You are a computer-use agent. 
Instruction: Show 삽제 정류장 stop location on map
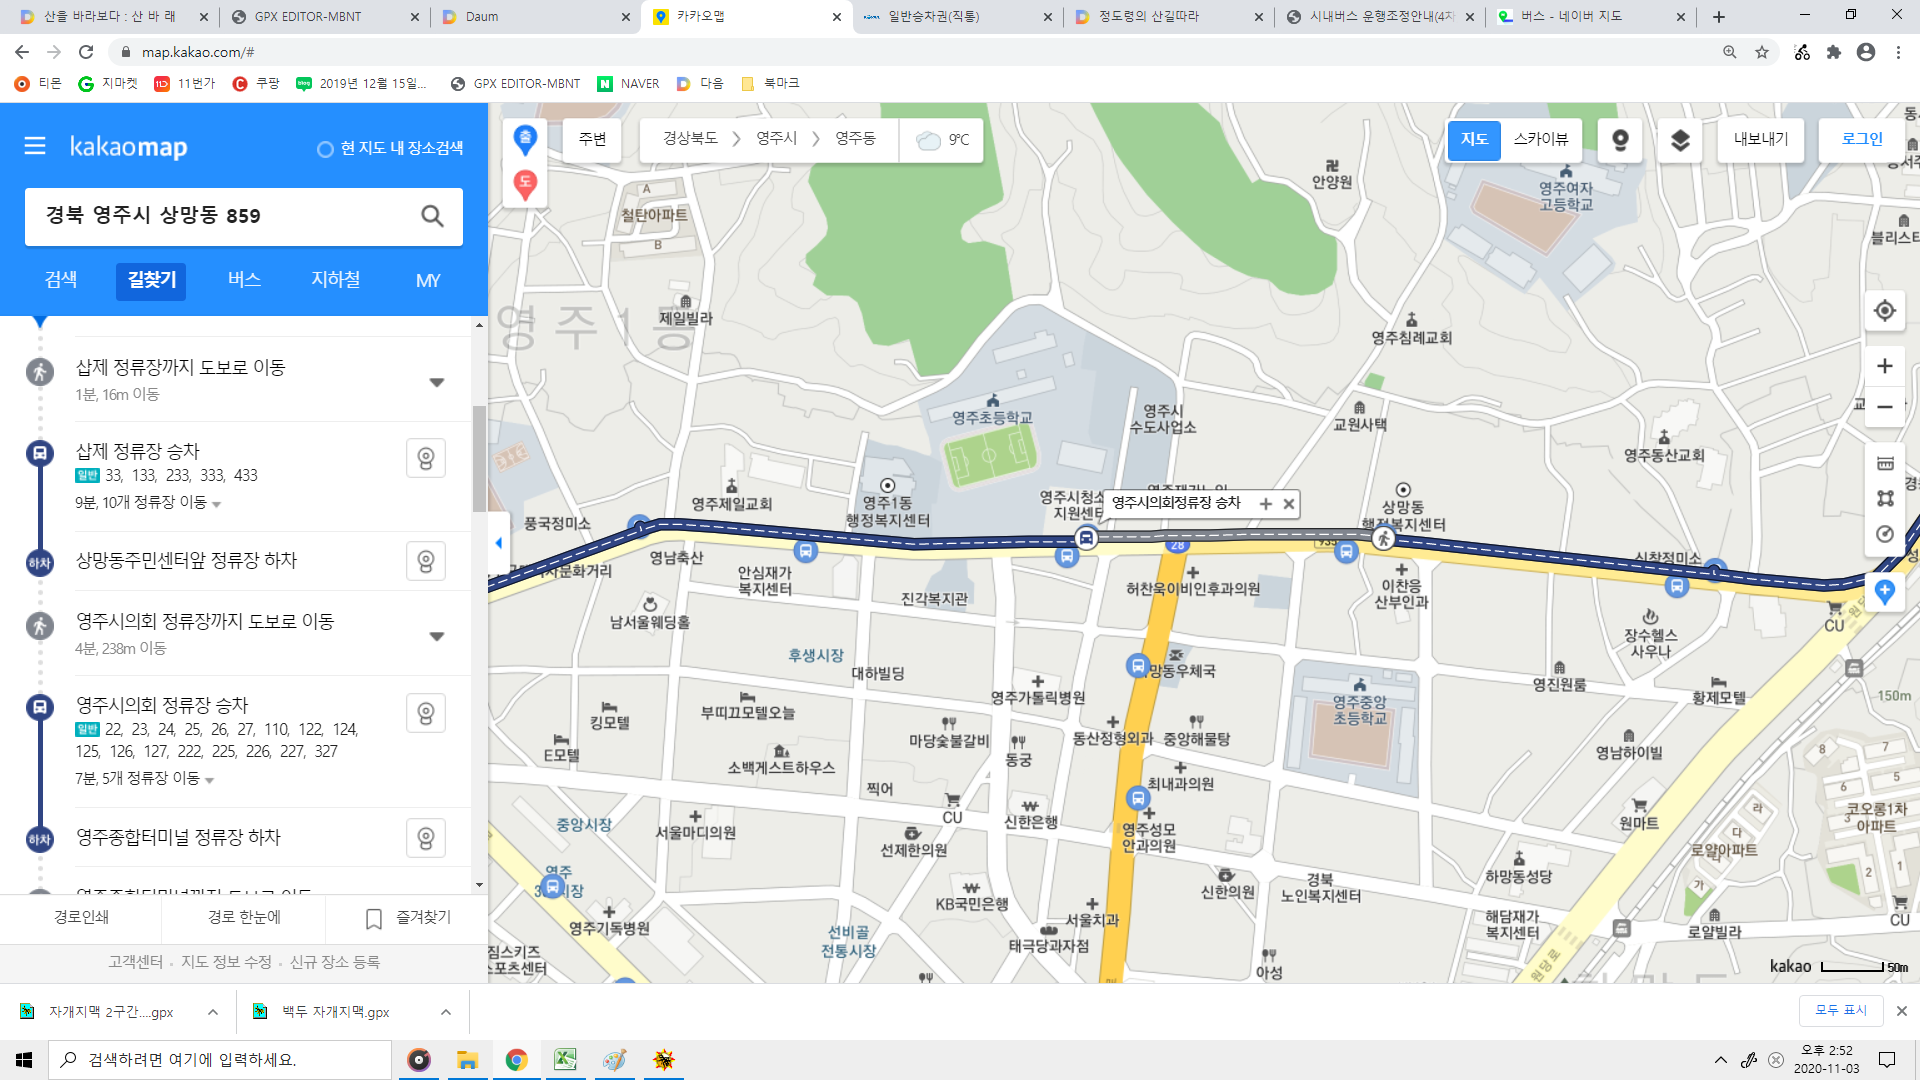(x=426, y=459)
